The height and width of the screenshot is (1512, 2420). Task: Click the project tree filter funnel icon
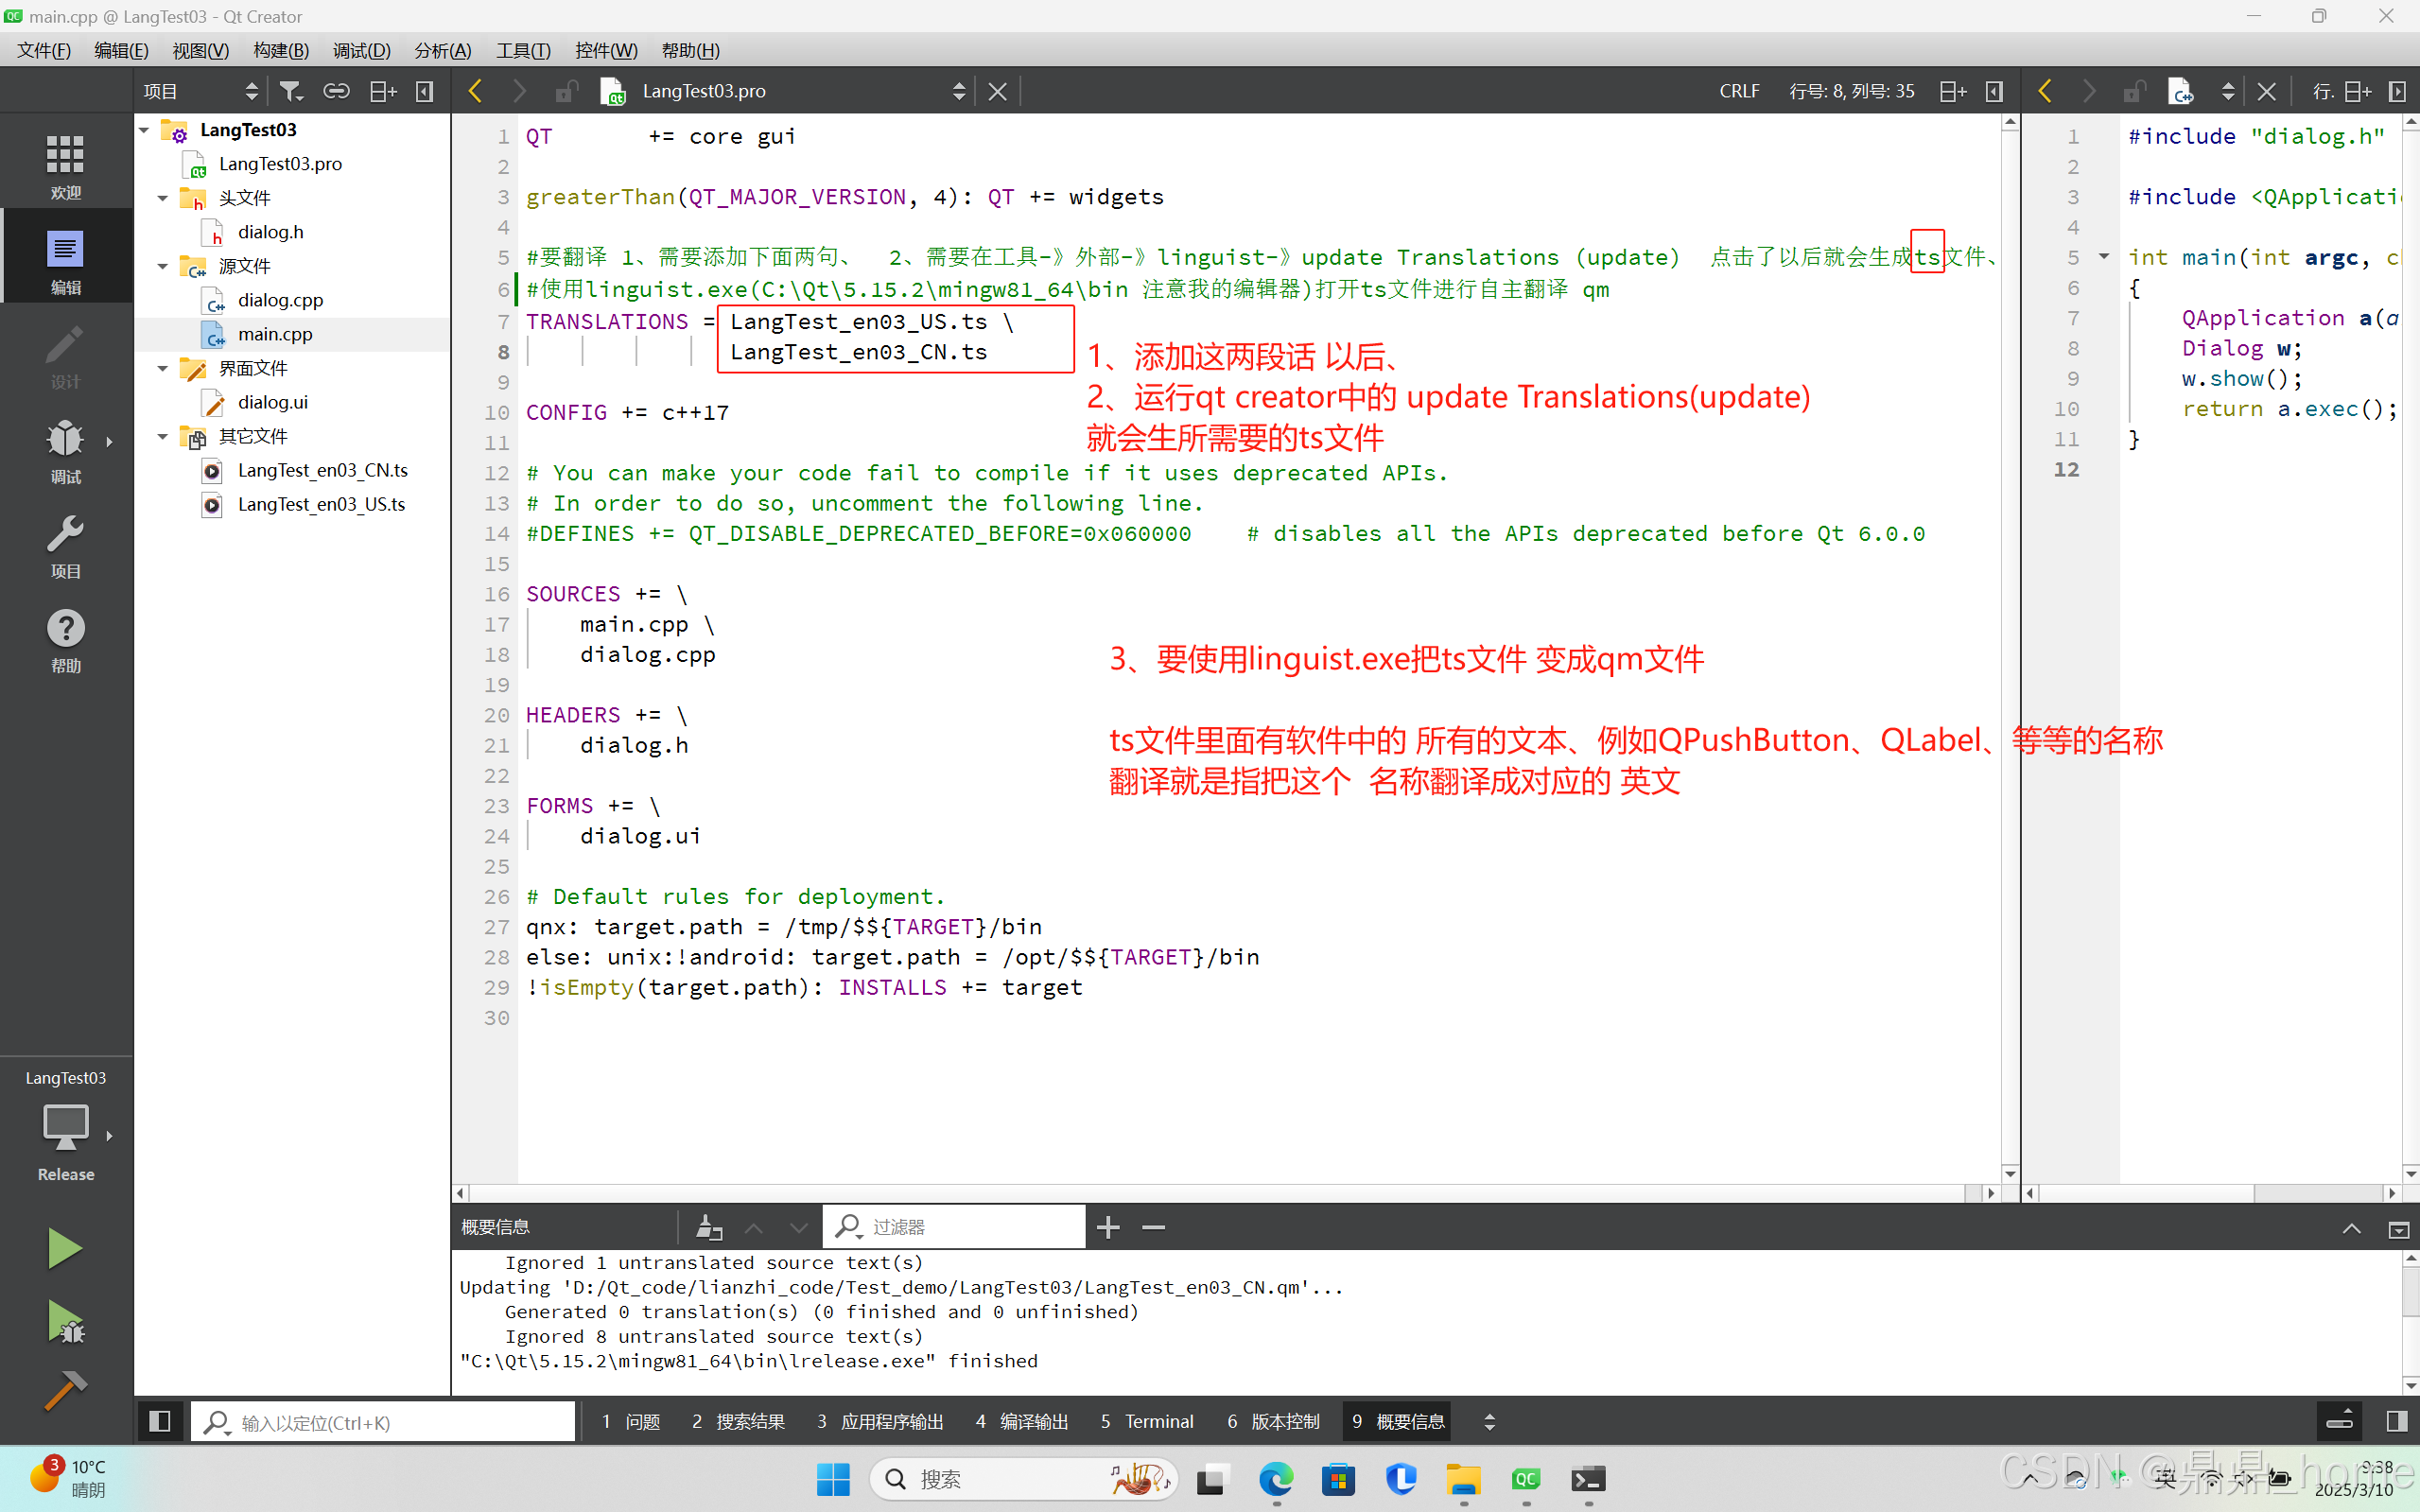(291, 91)
